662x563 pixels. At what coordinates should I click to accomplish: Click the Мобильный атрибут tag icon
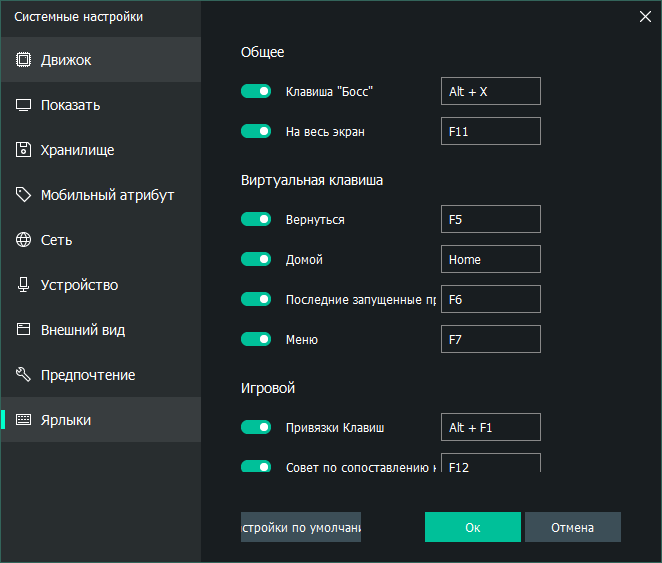point(23,195)
